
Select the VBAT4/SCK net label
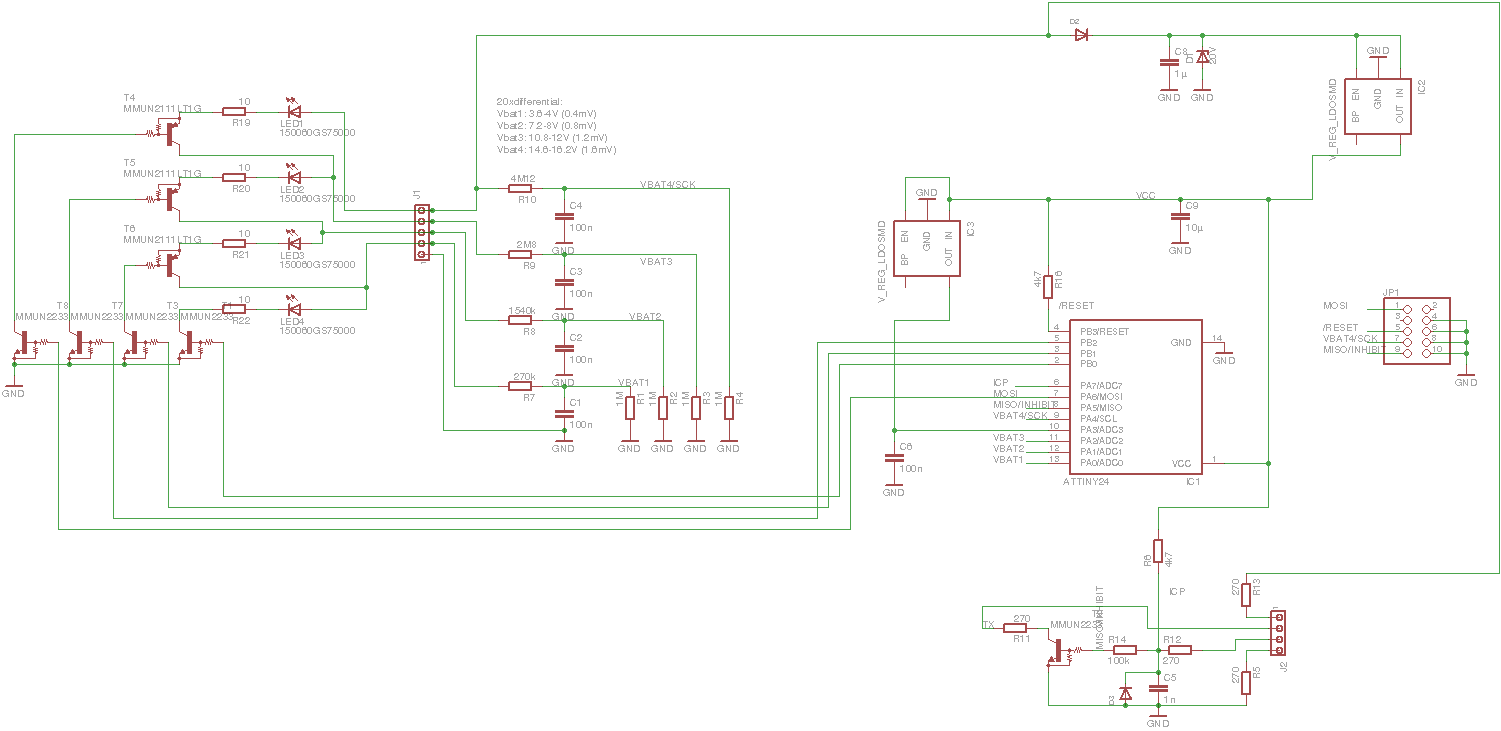(667, 184)
